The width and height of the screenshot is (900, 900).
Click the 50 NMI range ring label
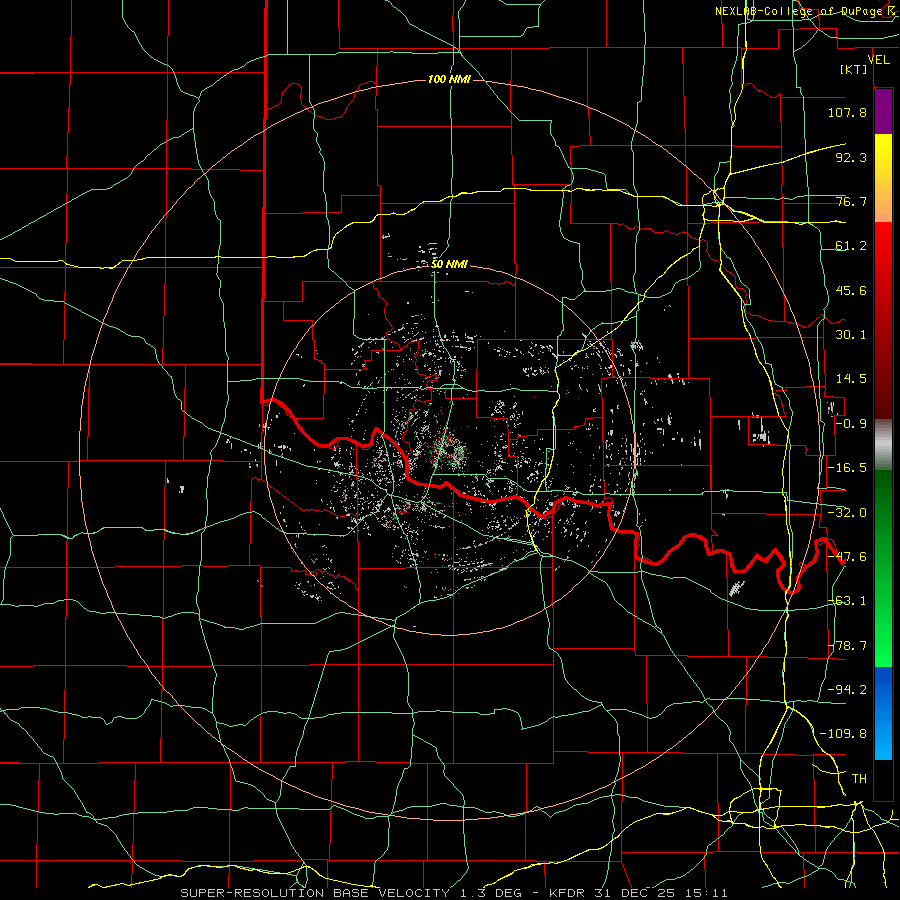click(449, 264)
